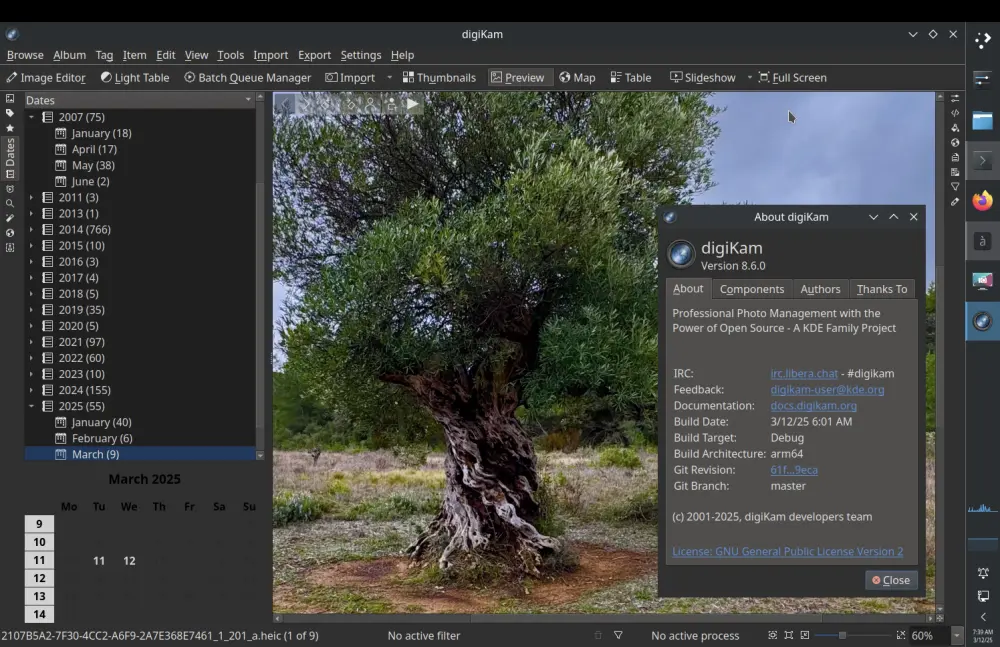Switch to Table view mode
The width and height of the screenshot is (1000, 647).
[x=630, y=77]
